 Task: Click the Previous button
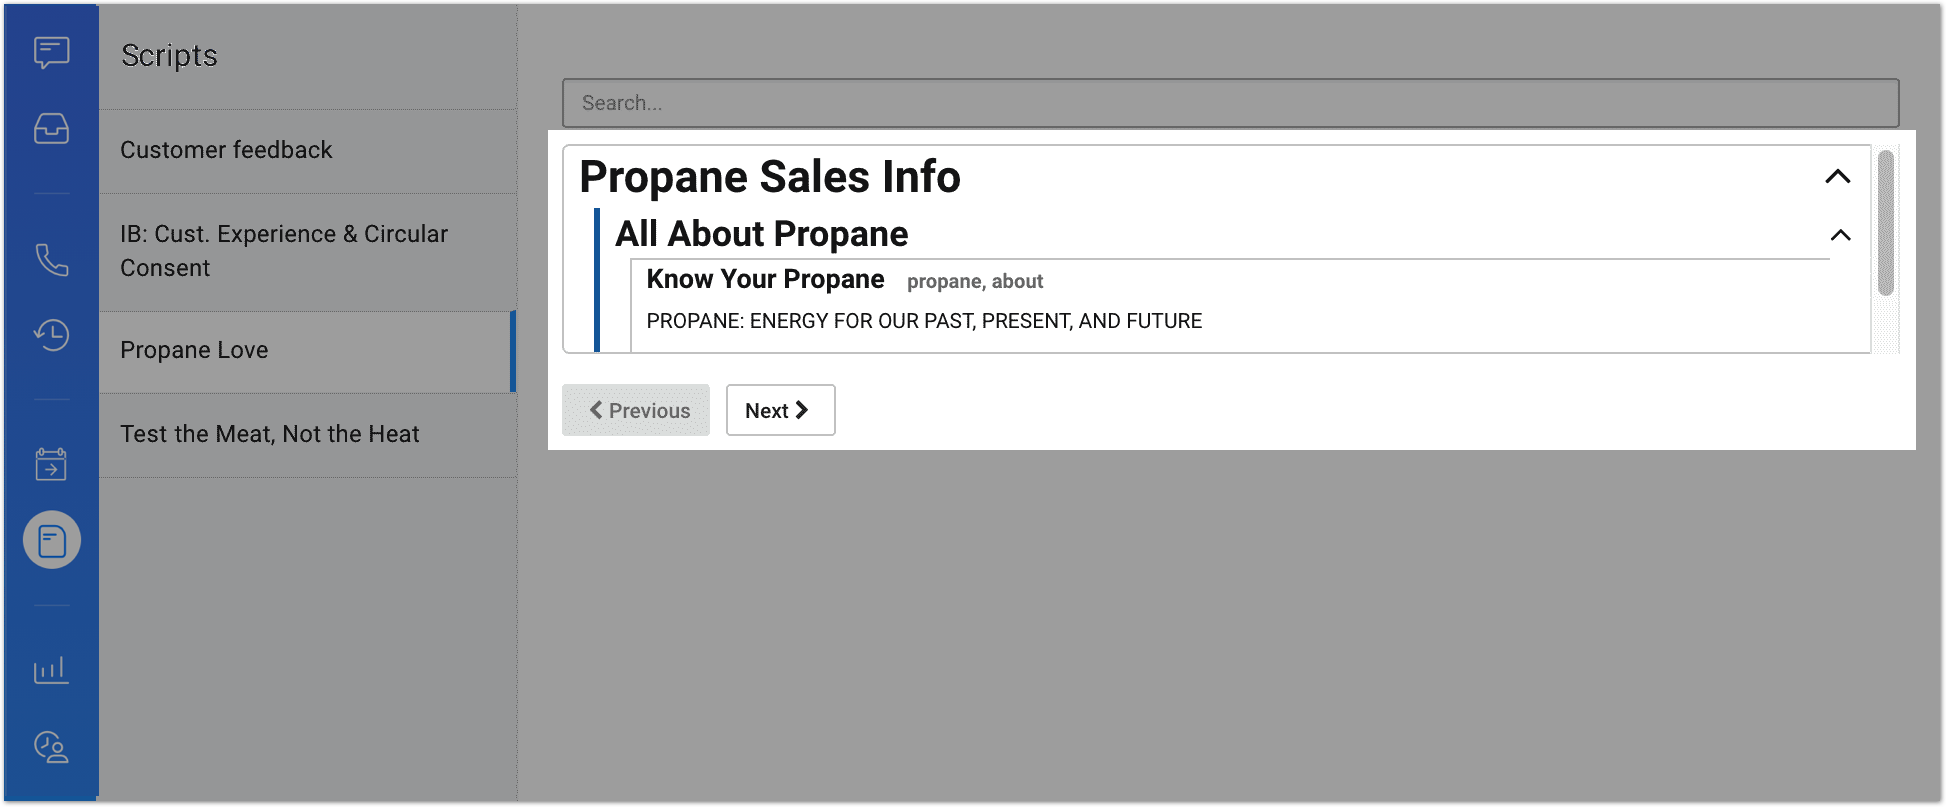pos(636,410)
